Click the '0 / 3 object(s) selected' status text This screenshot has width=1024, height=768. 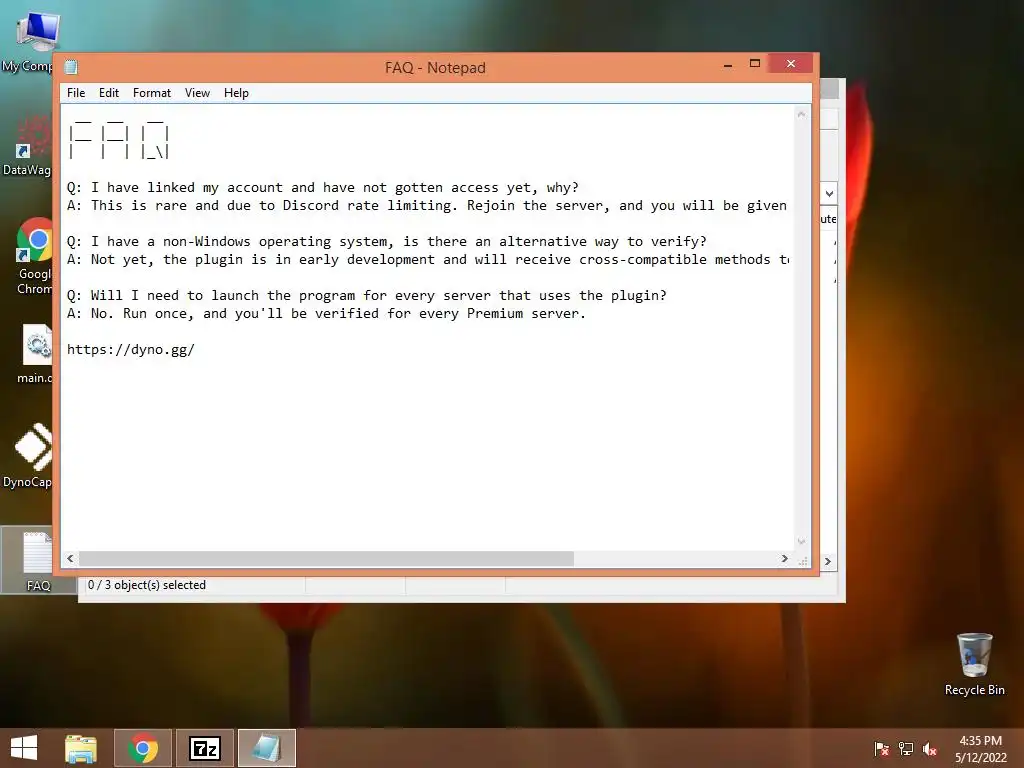click(147, 585)
